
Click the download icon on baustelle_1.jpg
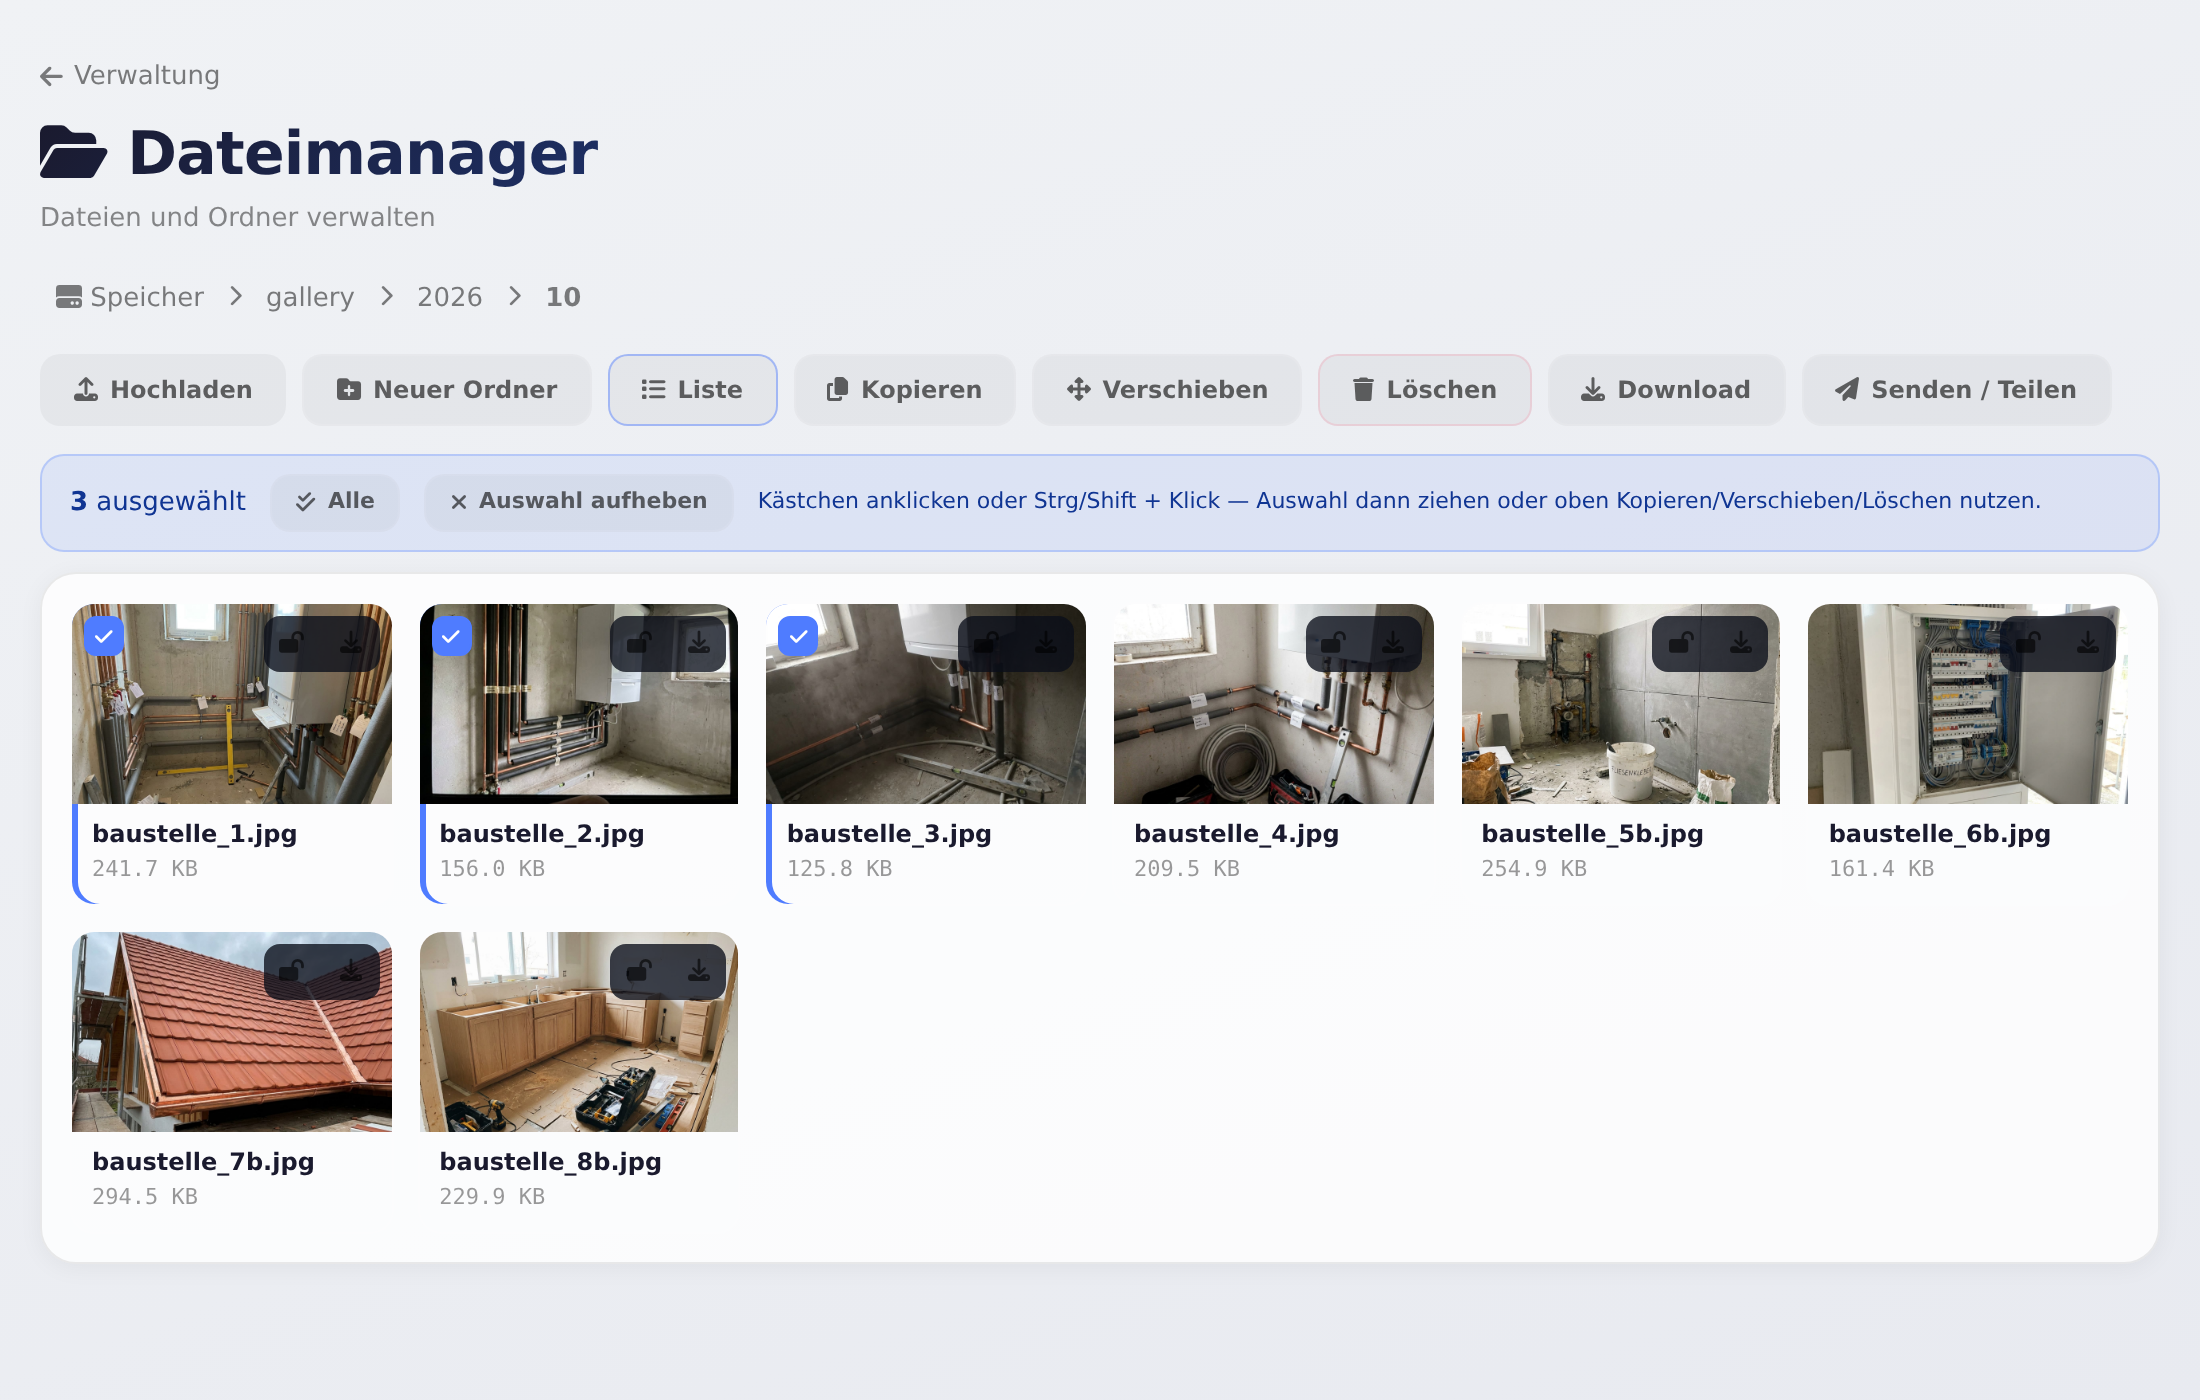(x=351, y=643)
